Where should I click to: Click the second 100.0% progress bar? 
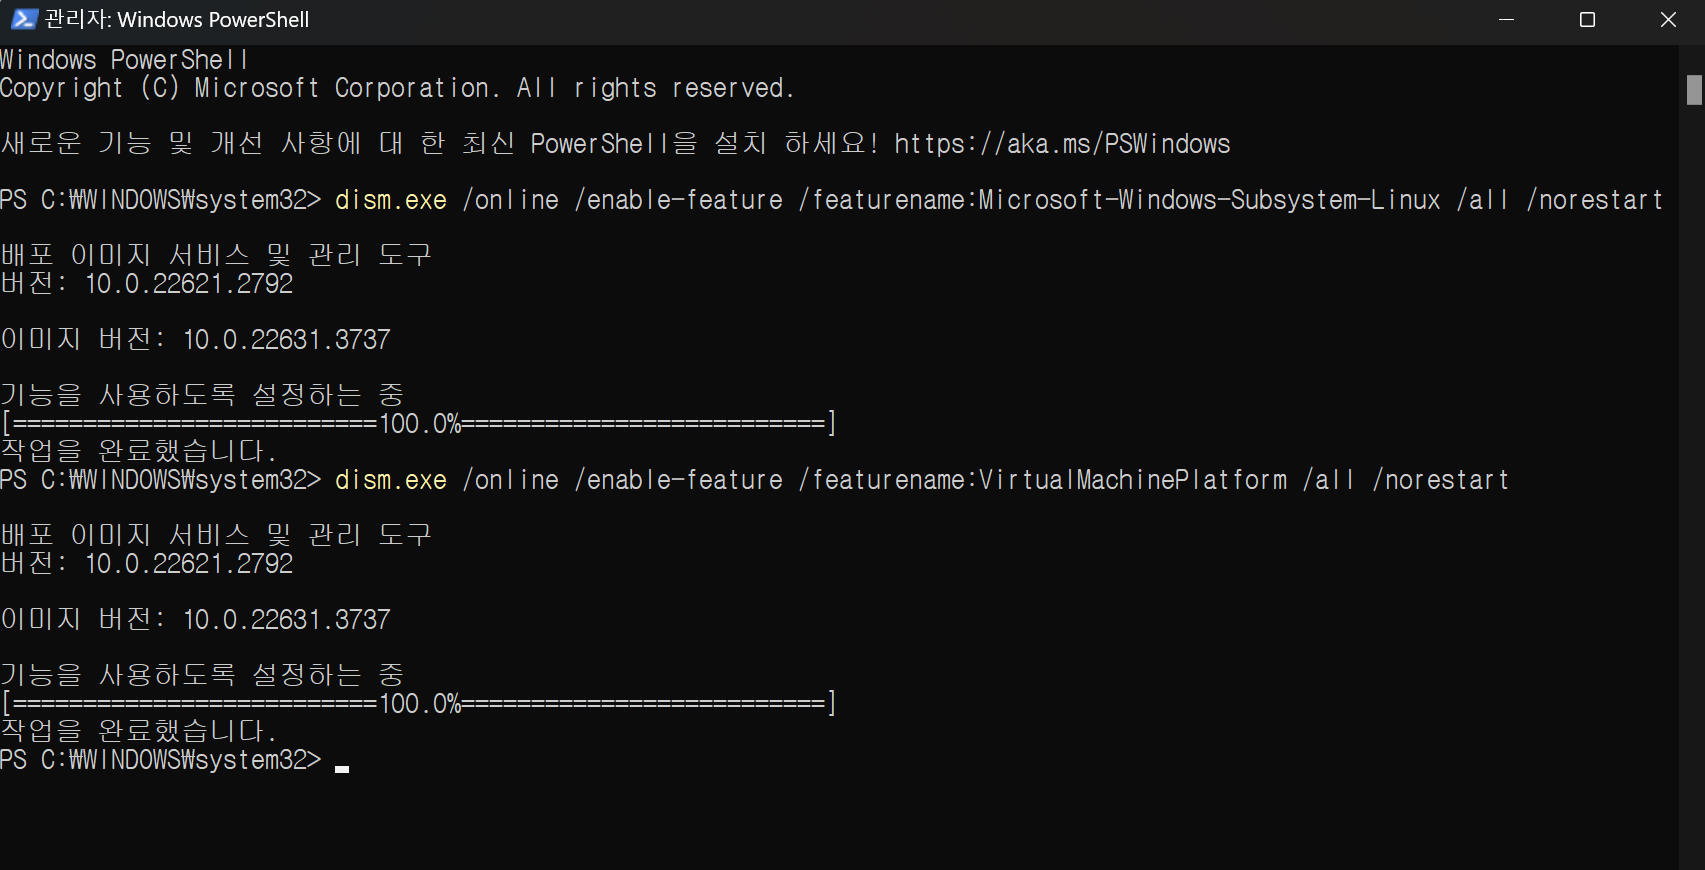pos(418,704)
